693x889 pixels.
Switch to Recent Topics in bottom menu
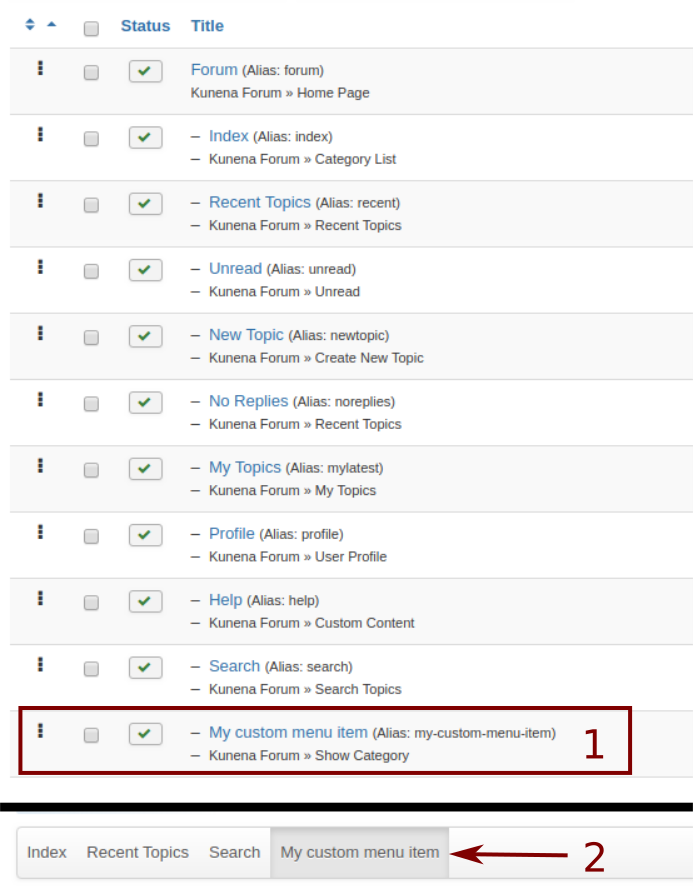pos(137,852)
